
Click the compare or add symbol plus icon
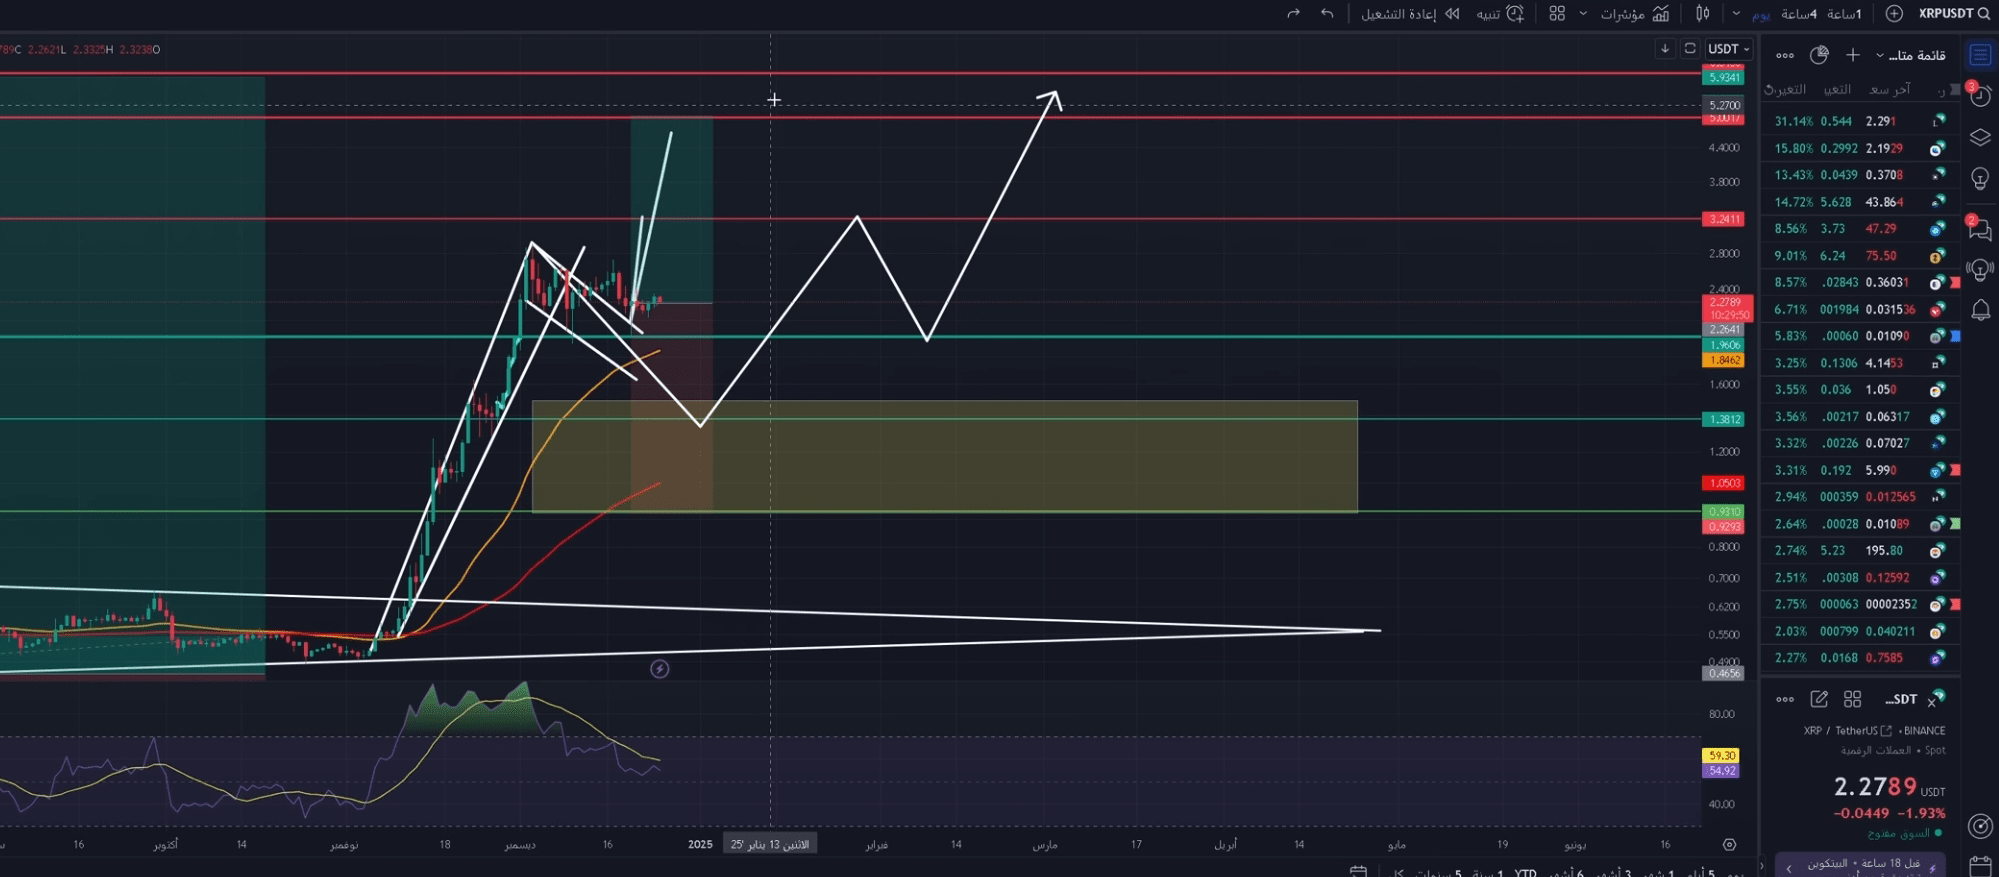click(x=1894, y=13)
